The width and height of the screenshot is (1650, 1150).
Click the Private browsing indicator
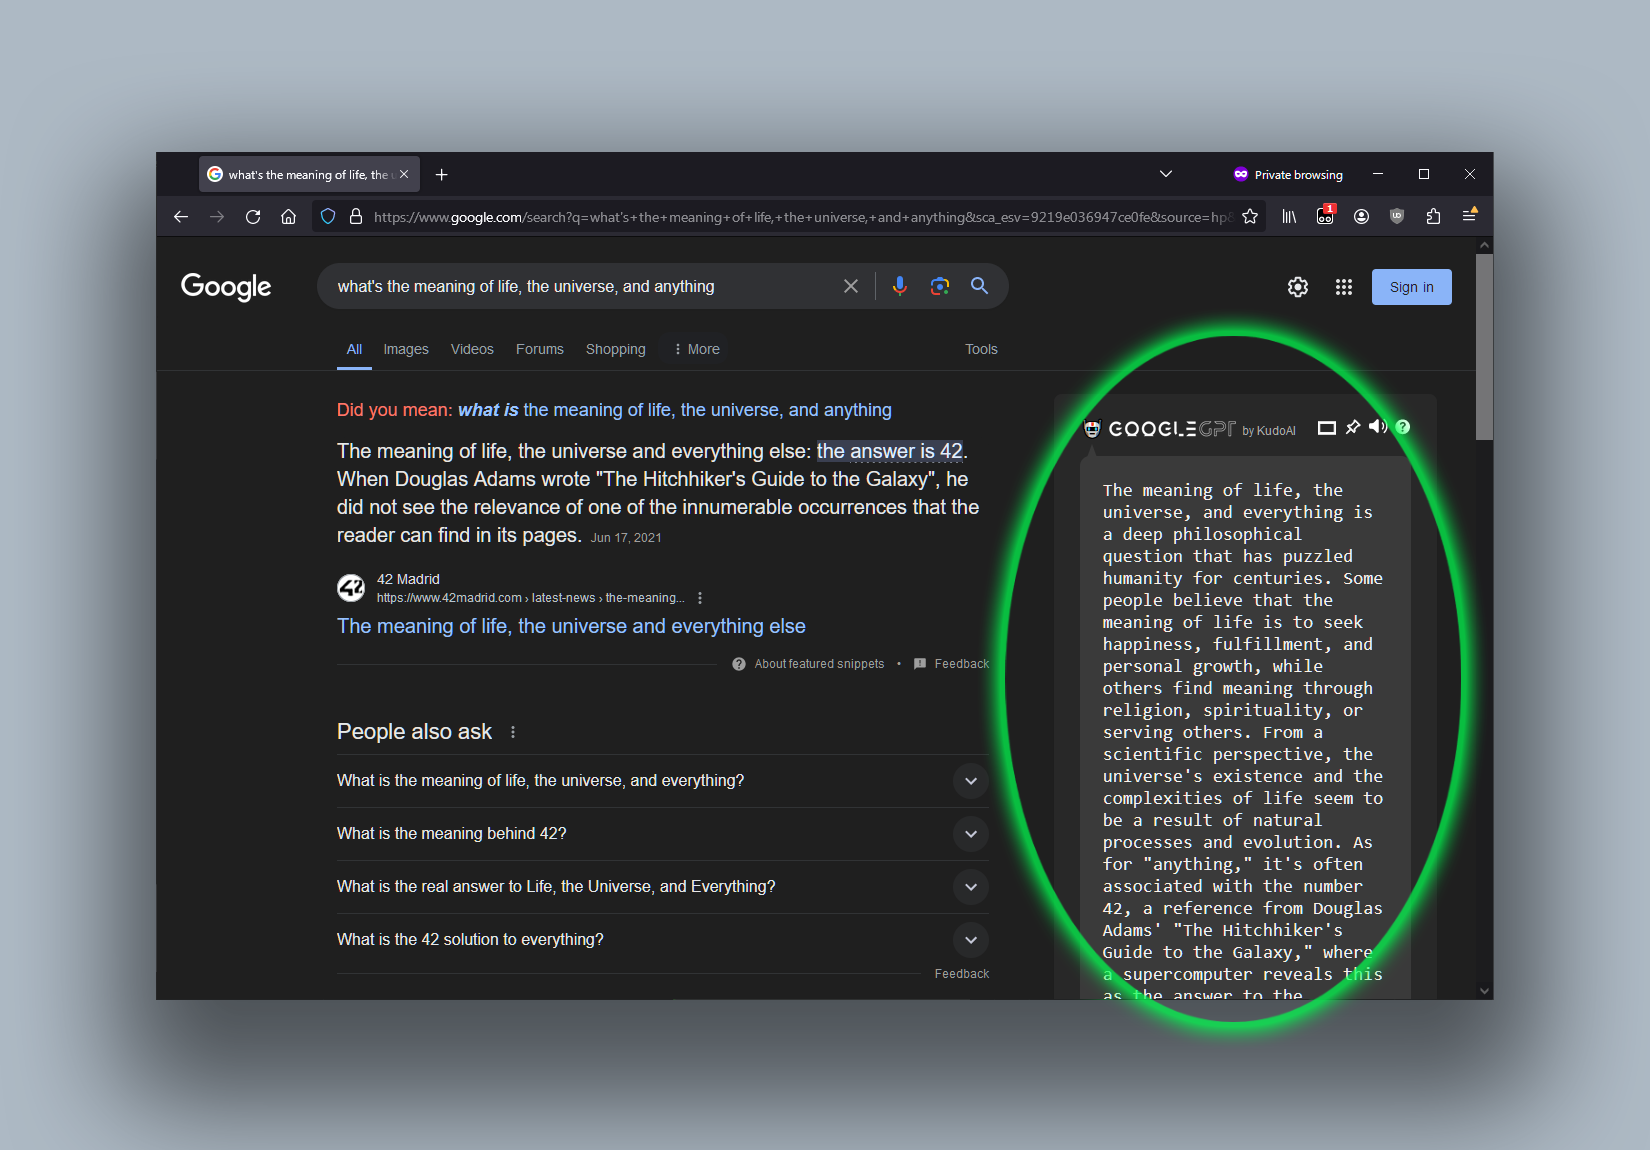[1288, 175]
